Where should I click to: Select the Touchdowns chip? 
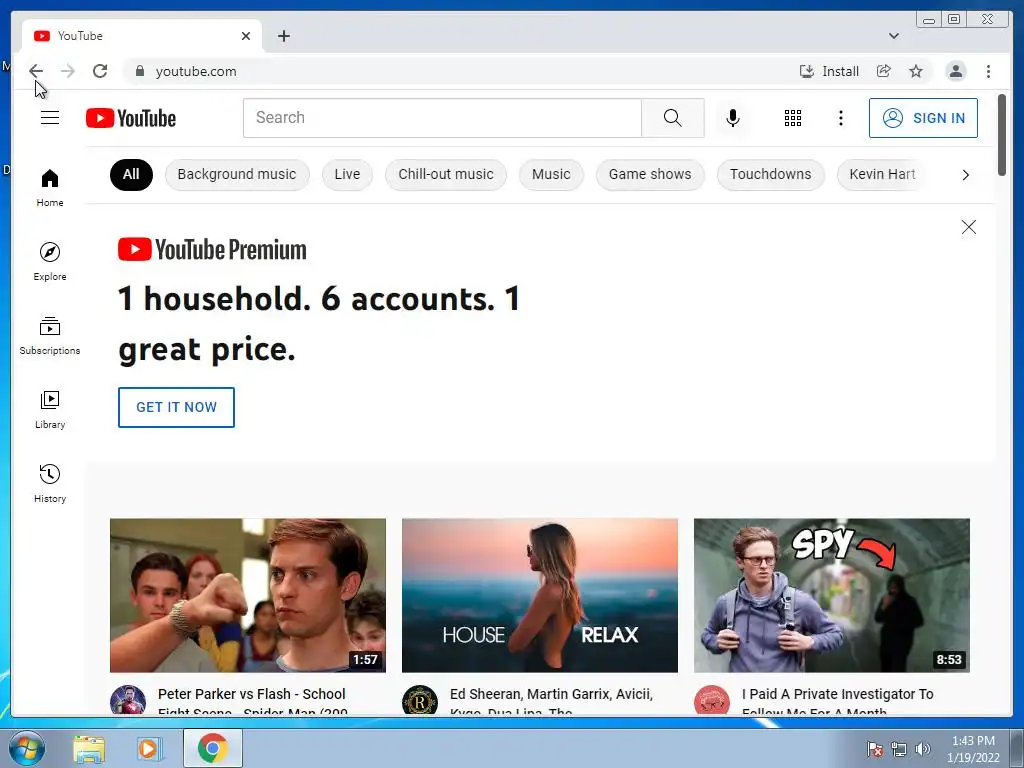[x=771, y=174]
